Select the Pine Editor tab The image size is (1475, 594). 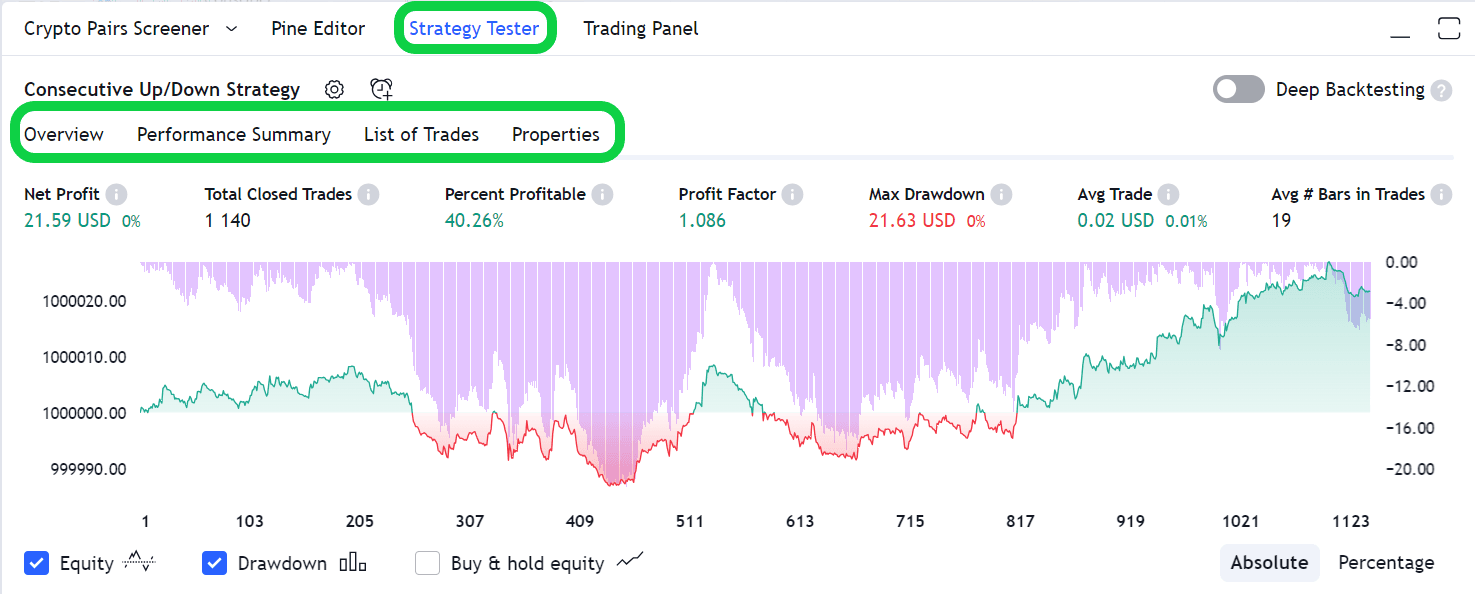tap(318, 28)
